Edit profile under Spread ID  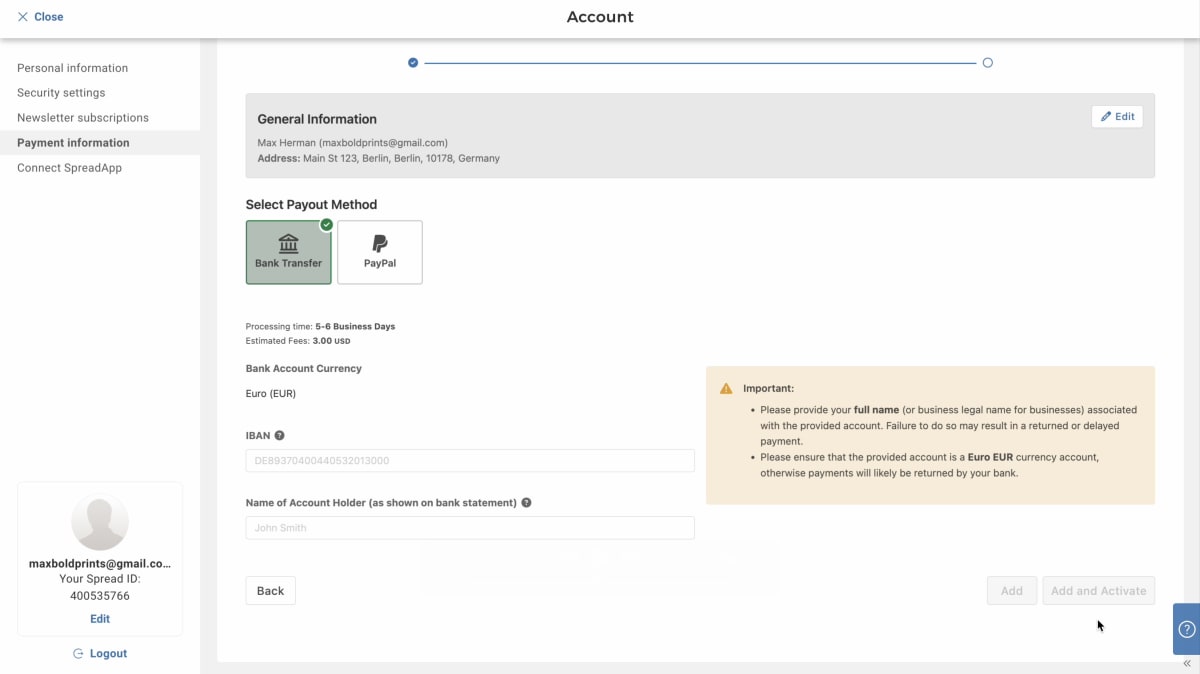point(100,619)
